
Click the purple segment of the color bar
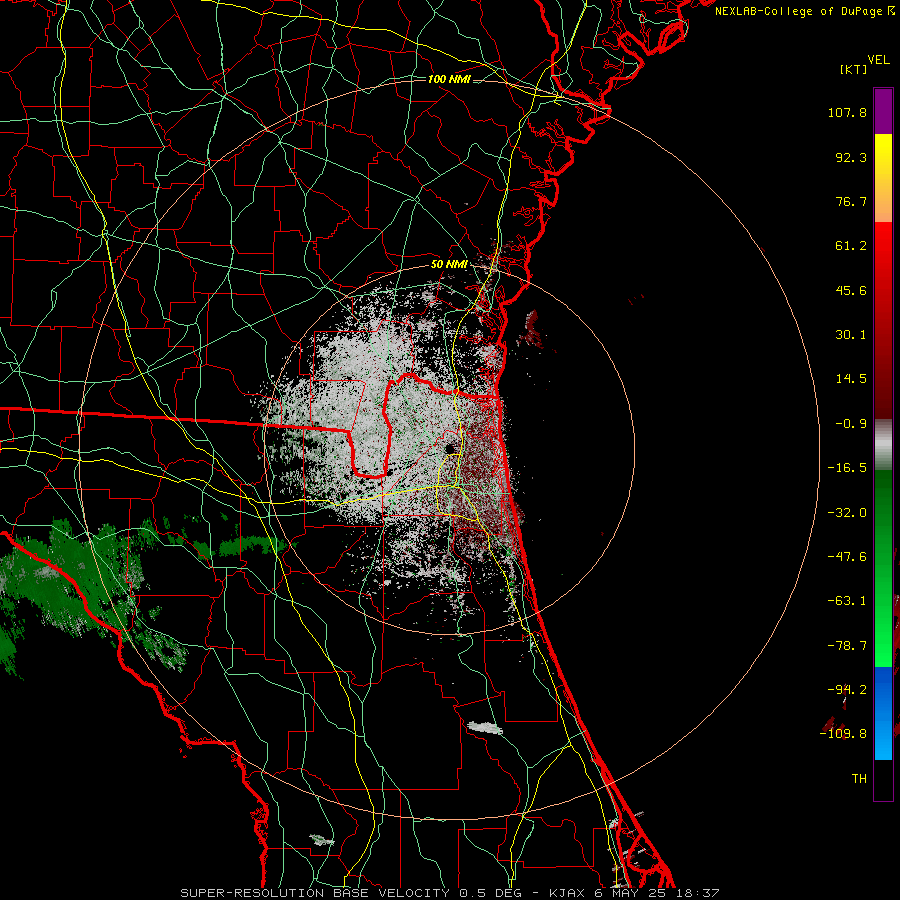(x=883, y=112)
